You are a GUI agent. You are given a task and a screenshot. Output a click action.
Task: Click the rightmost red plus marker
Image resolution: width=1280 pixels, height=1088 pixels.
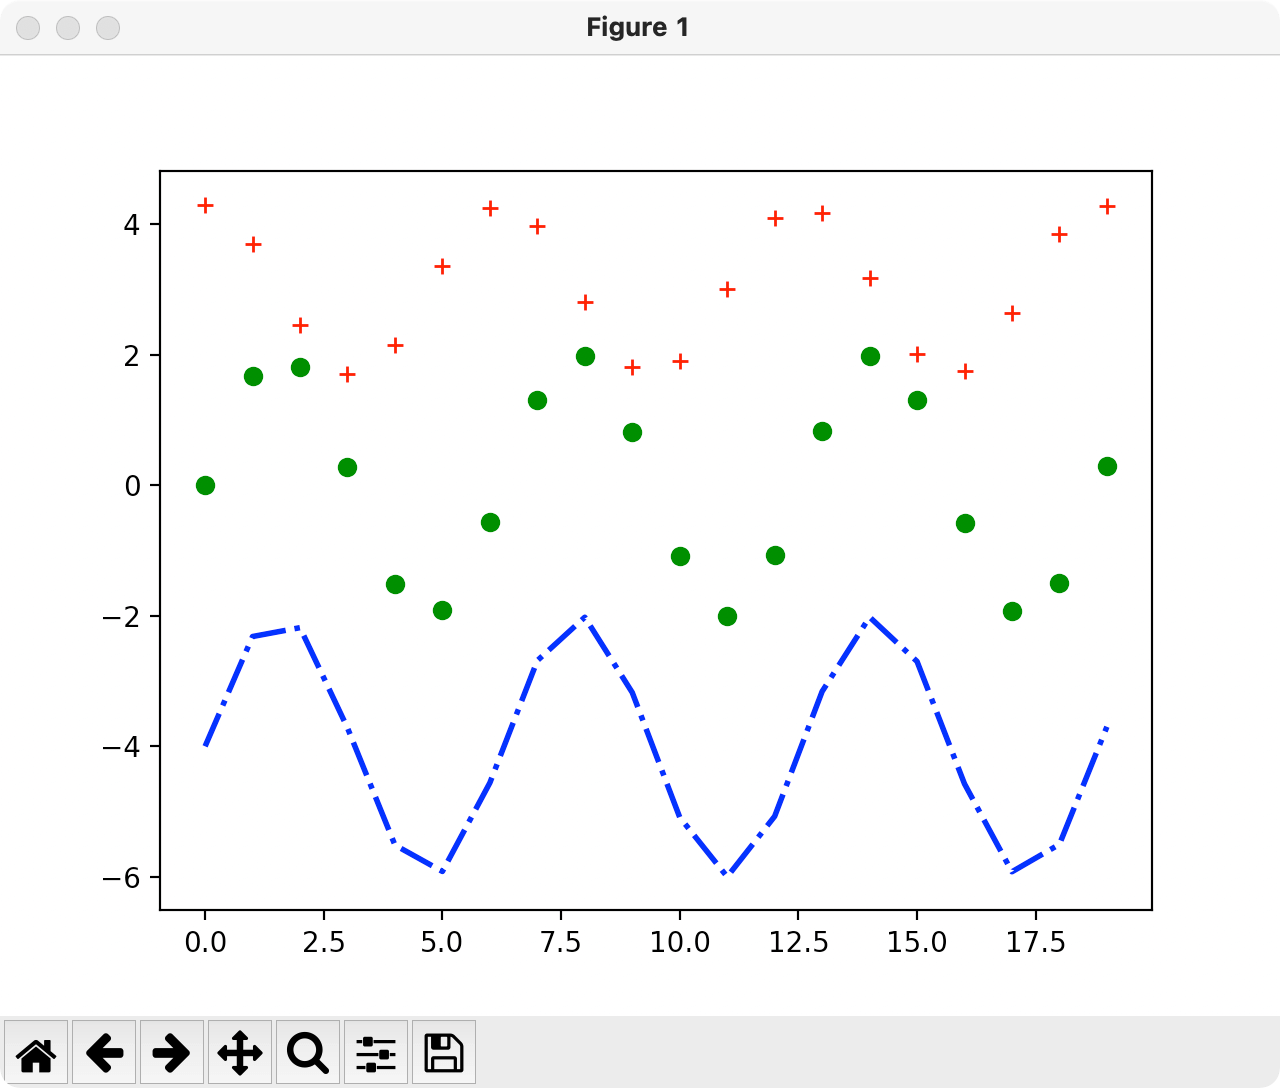[x=1107, y=206]
